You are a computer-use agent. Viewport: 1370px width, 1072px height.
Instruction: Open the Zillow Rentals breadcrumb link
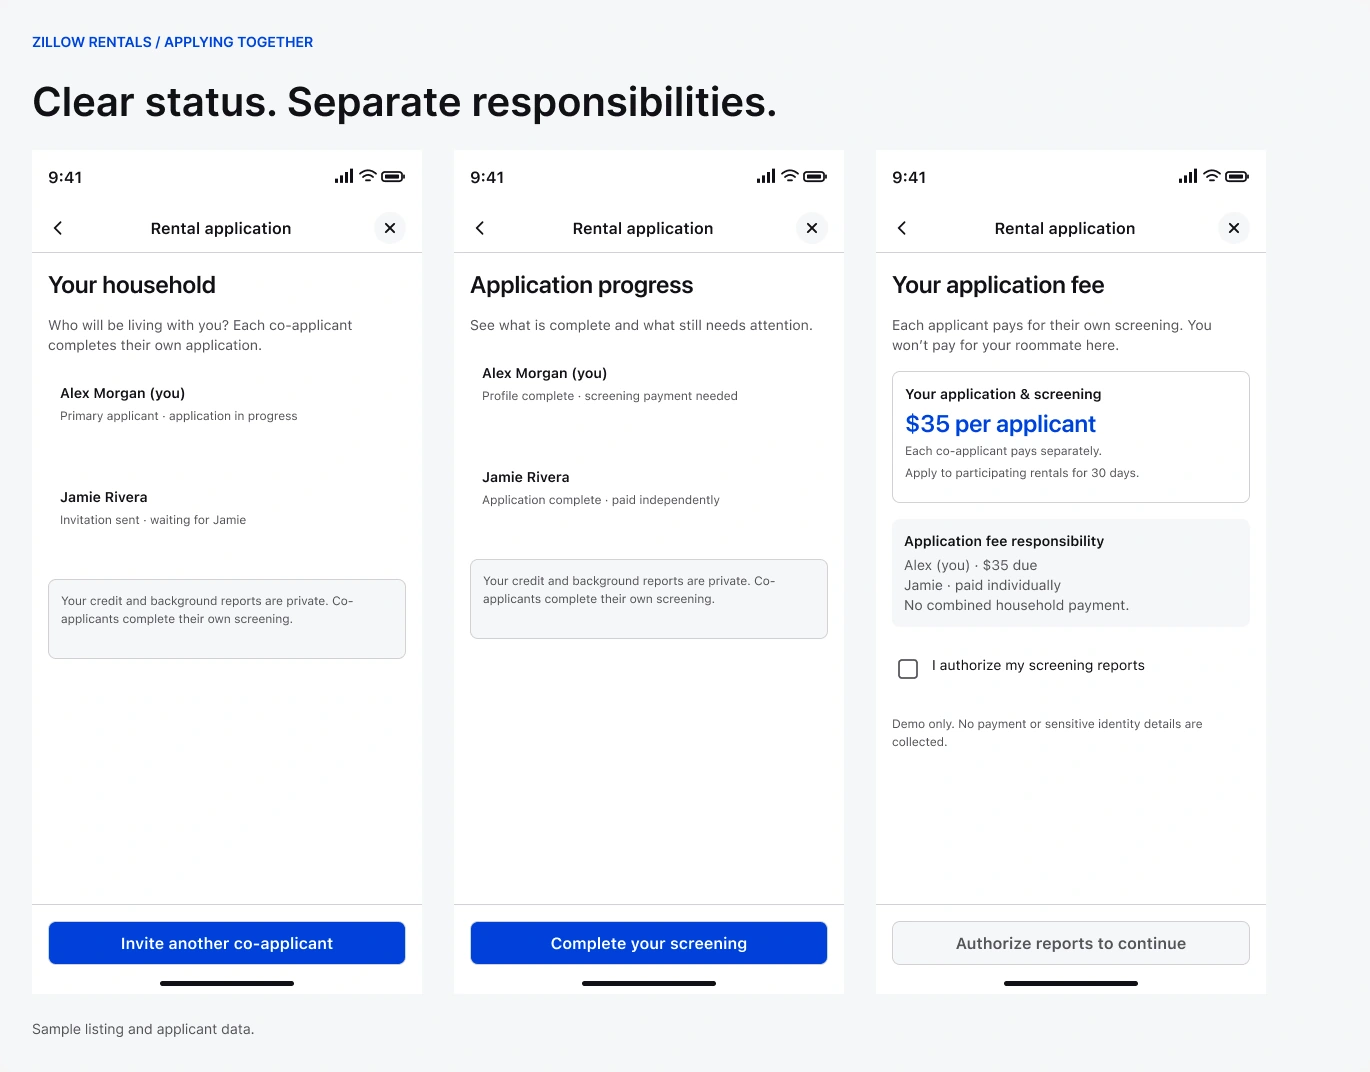coord(92,42)
